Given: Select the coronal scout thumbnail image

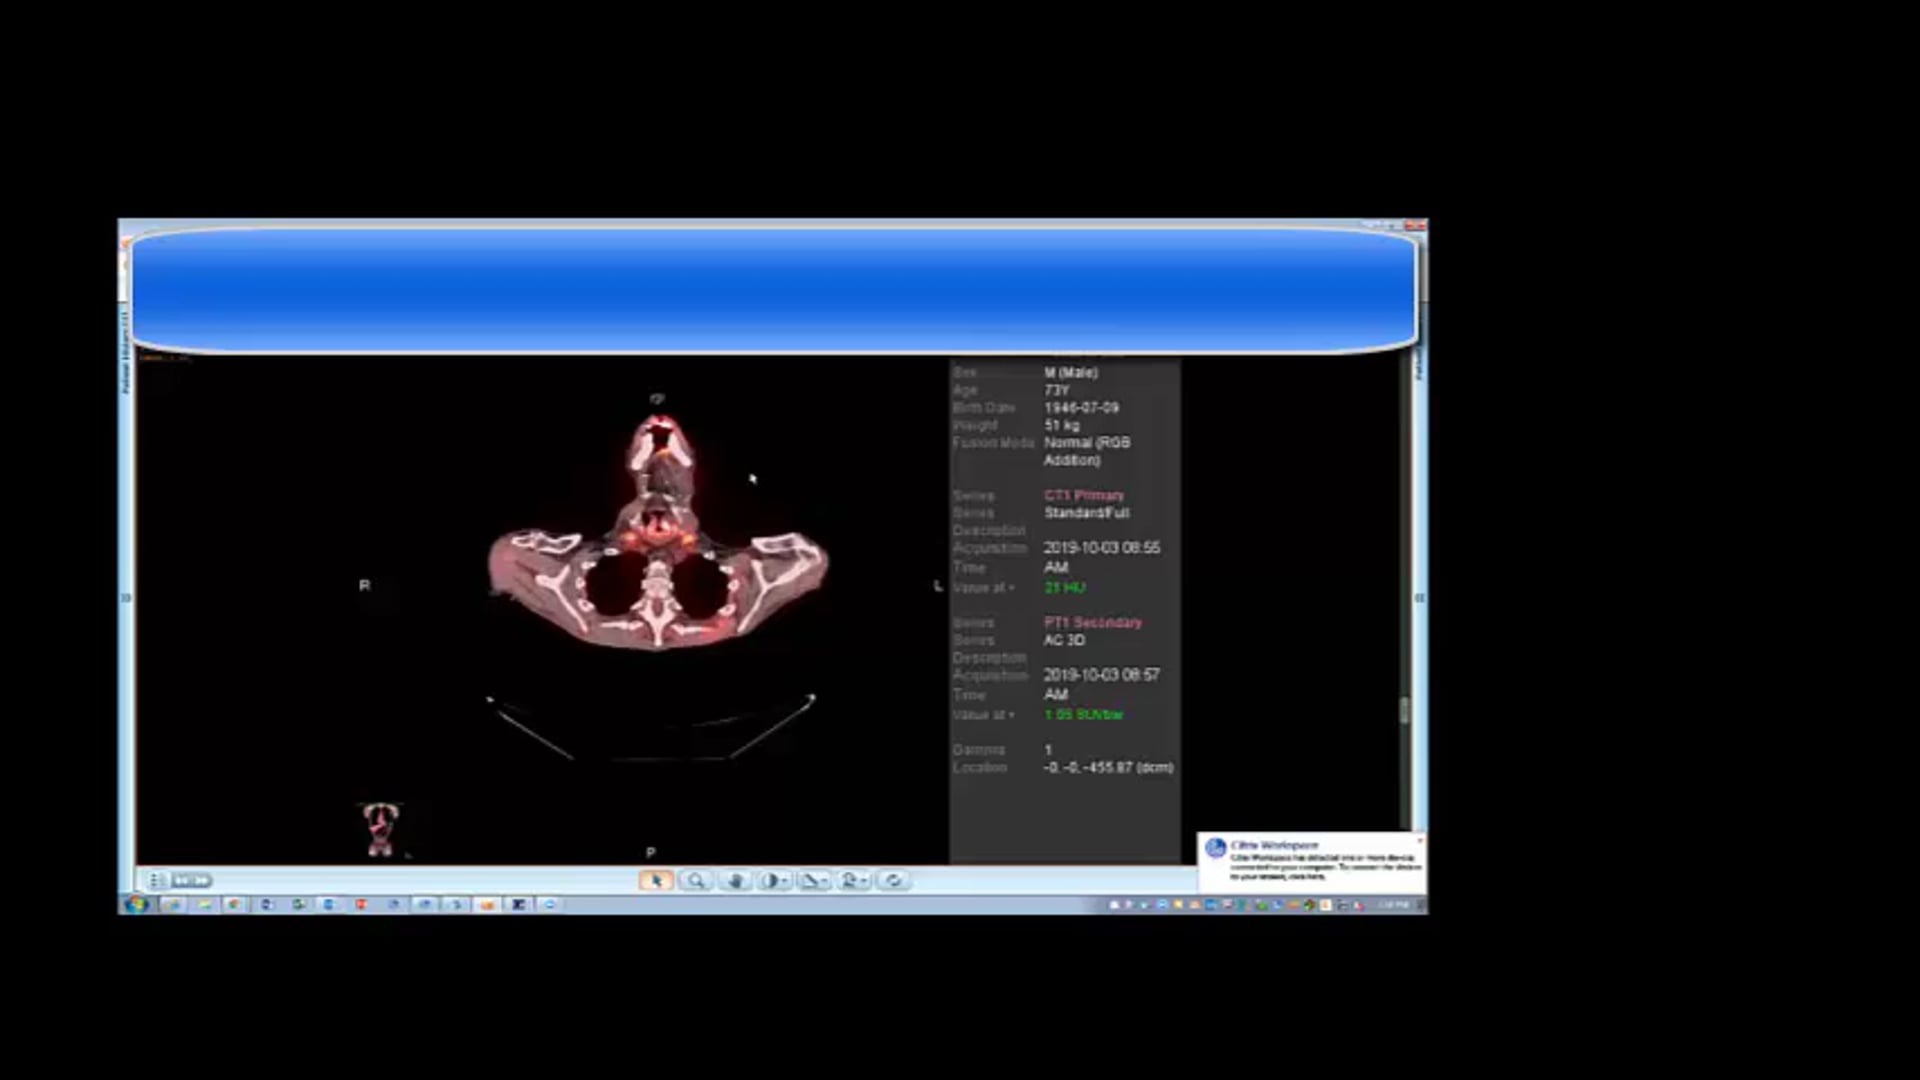Looking at the screenshot, I should coord(380,830).
